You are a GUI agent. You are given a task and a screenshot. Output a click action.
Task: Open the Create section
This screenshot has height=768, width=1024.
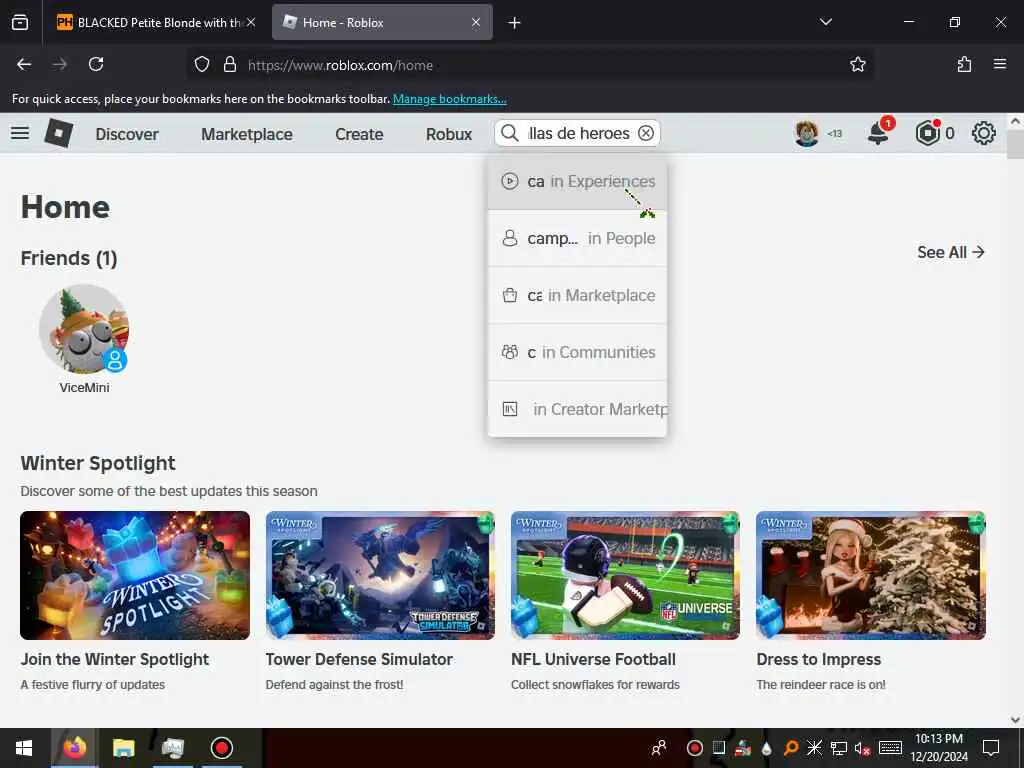pyautogui.click(x=359, y=134)
